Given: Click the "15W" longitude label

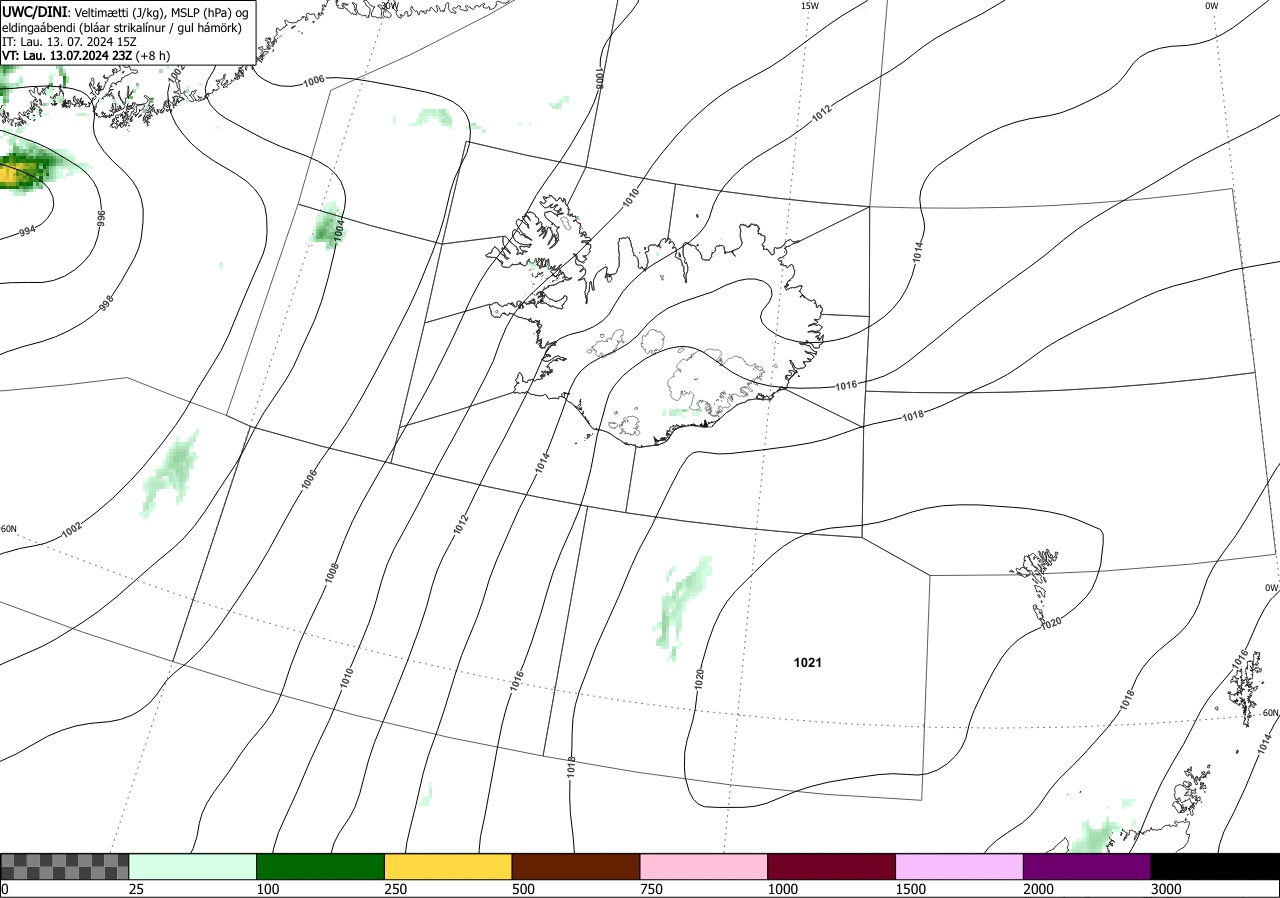Looking at the screenshot, I should (x=810, y=6).
